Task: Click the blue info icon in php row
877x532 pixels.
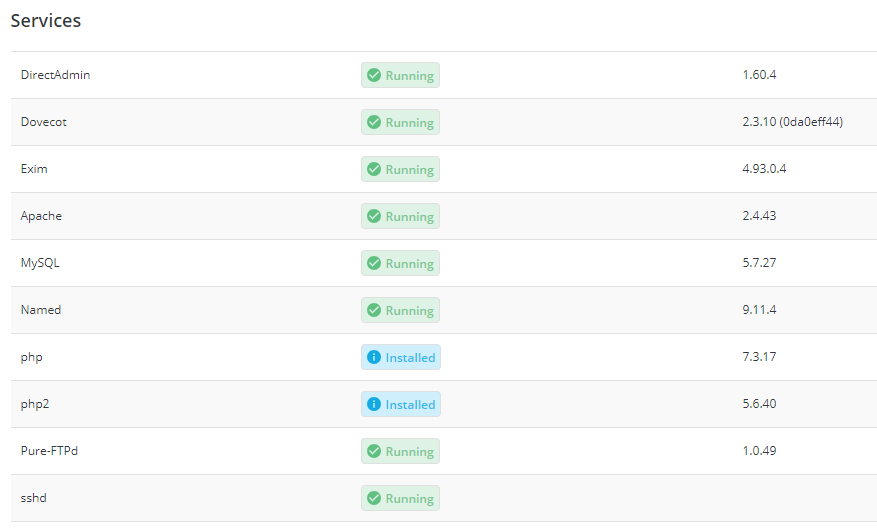Action: pyautogui.click(x=374, y=357)
